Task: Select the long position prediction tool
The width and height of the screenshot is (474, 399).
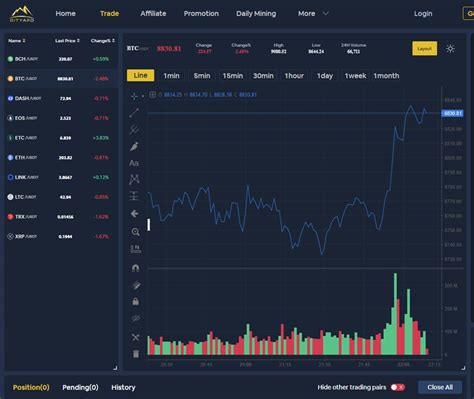Action: (x=134, y=196)
